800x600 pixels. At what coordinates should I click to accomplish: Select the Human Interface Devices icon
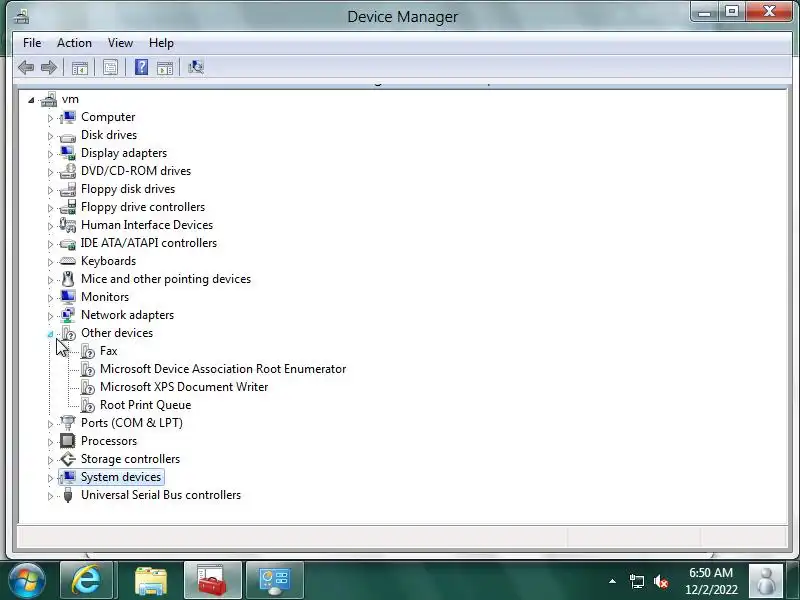pyautogui.click(x=67, y=225)
